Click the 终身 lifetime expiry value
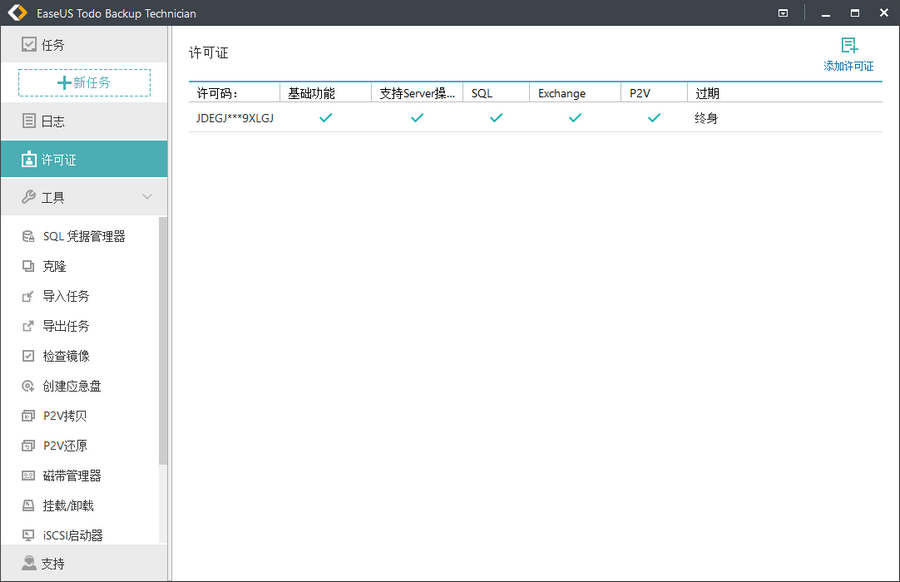Image resolution: width=900 pixels, height=582 pixels. pos(706,118)
